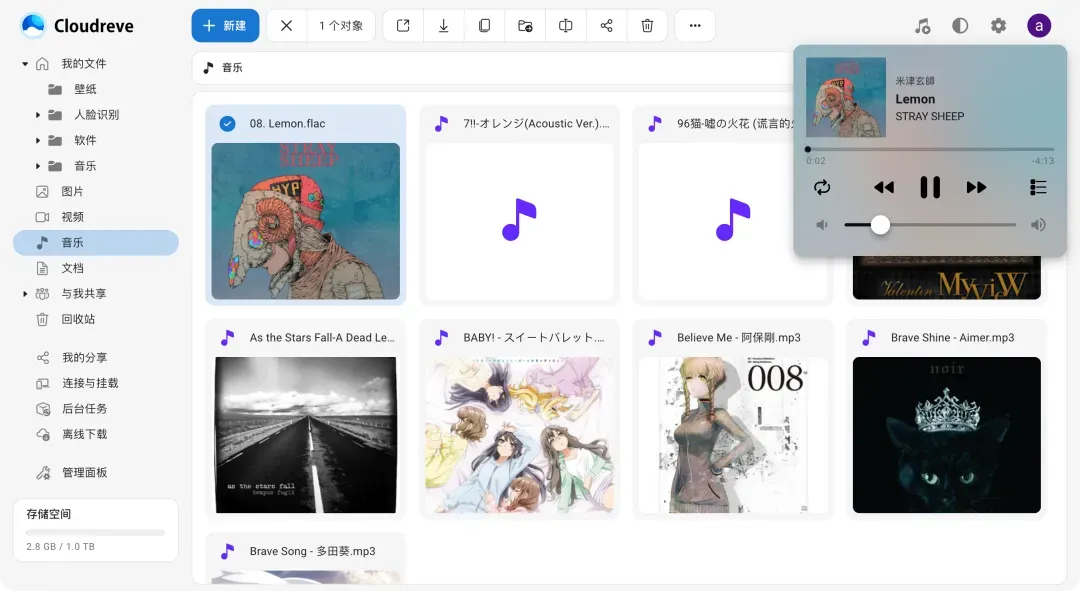This screenshot has width=1080, height=591.
Task: Click the playlist icon in the player
Action: pyautogui.click(x=1038, y=187)
